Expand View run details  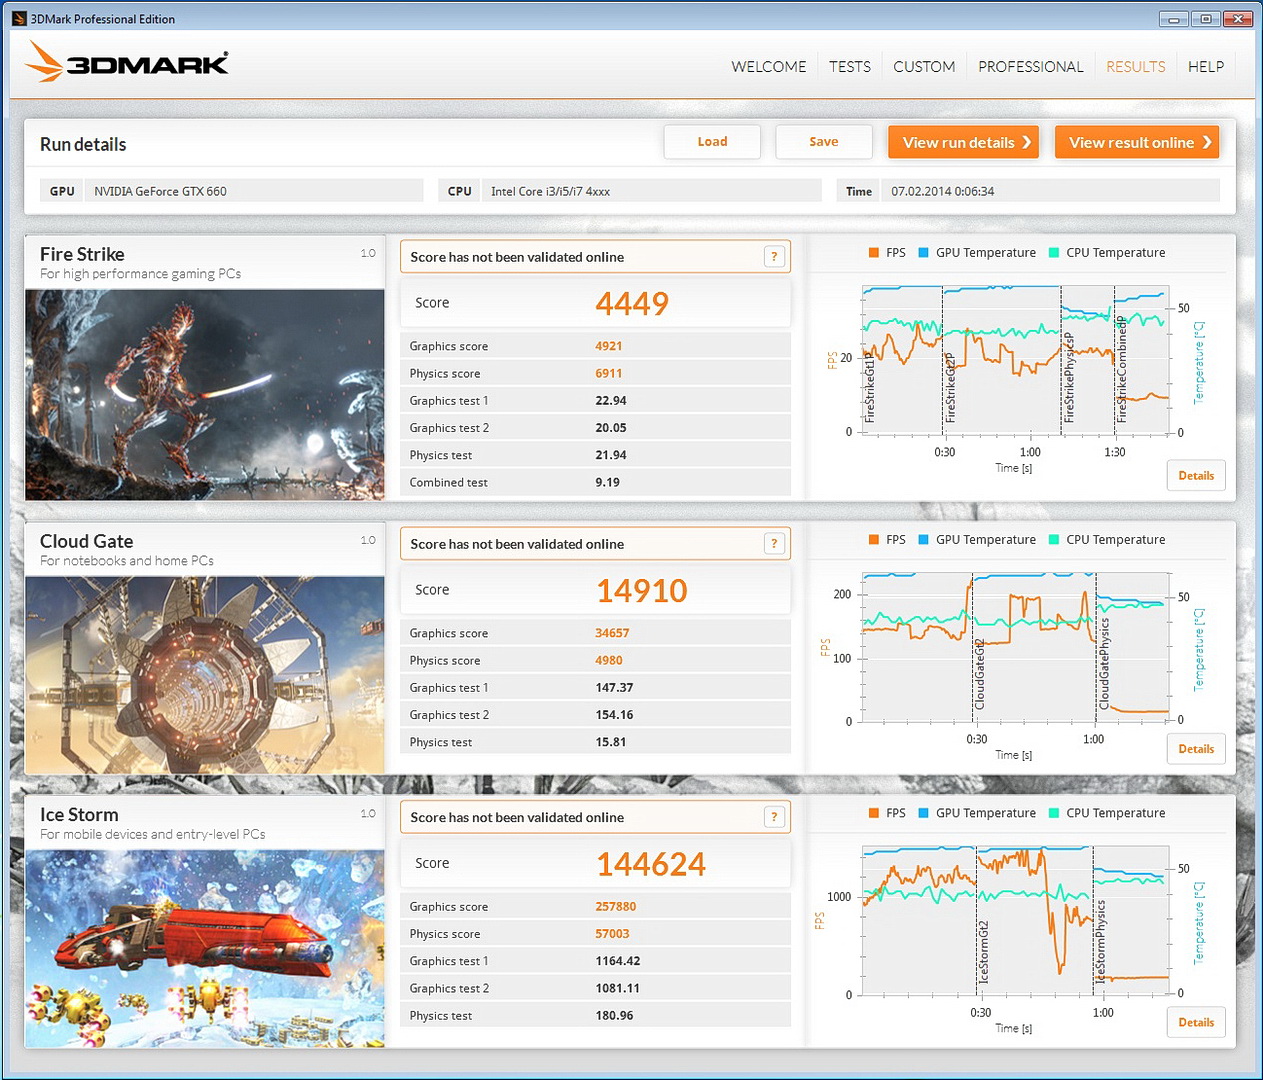tap(964, 142)
